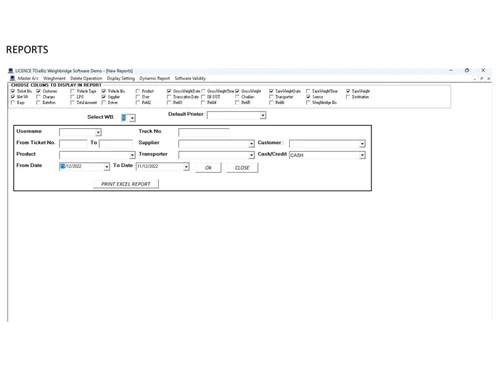Open the Software Validity menu
The width and height of the screenshot is (500, 375).
pos(190,78)
